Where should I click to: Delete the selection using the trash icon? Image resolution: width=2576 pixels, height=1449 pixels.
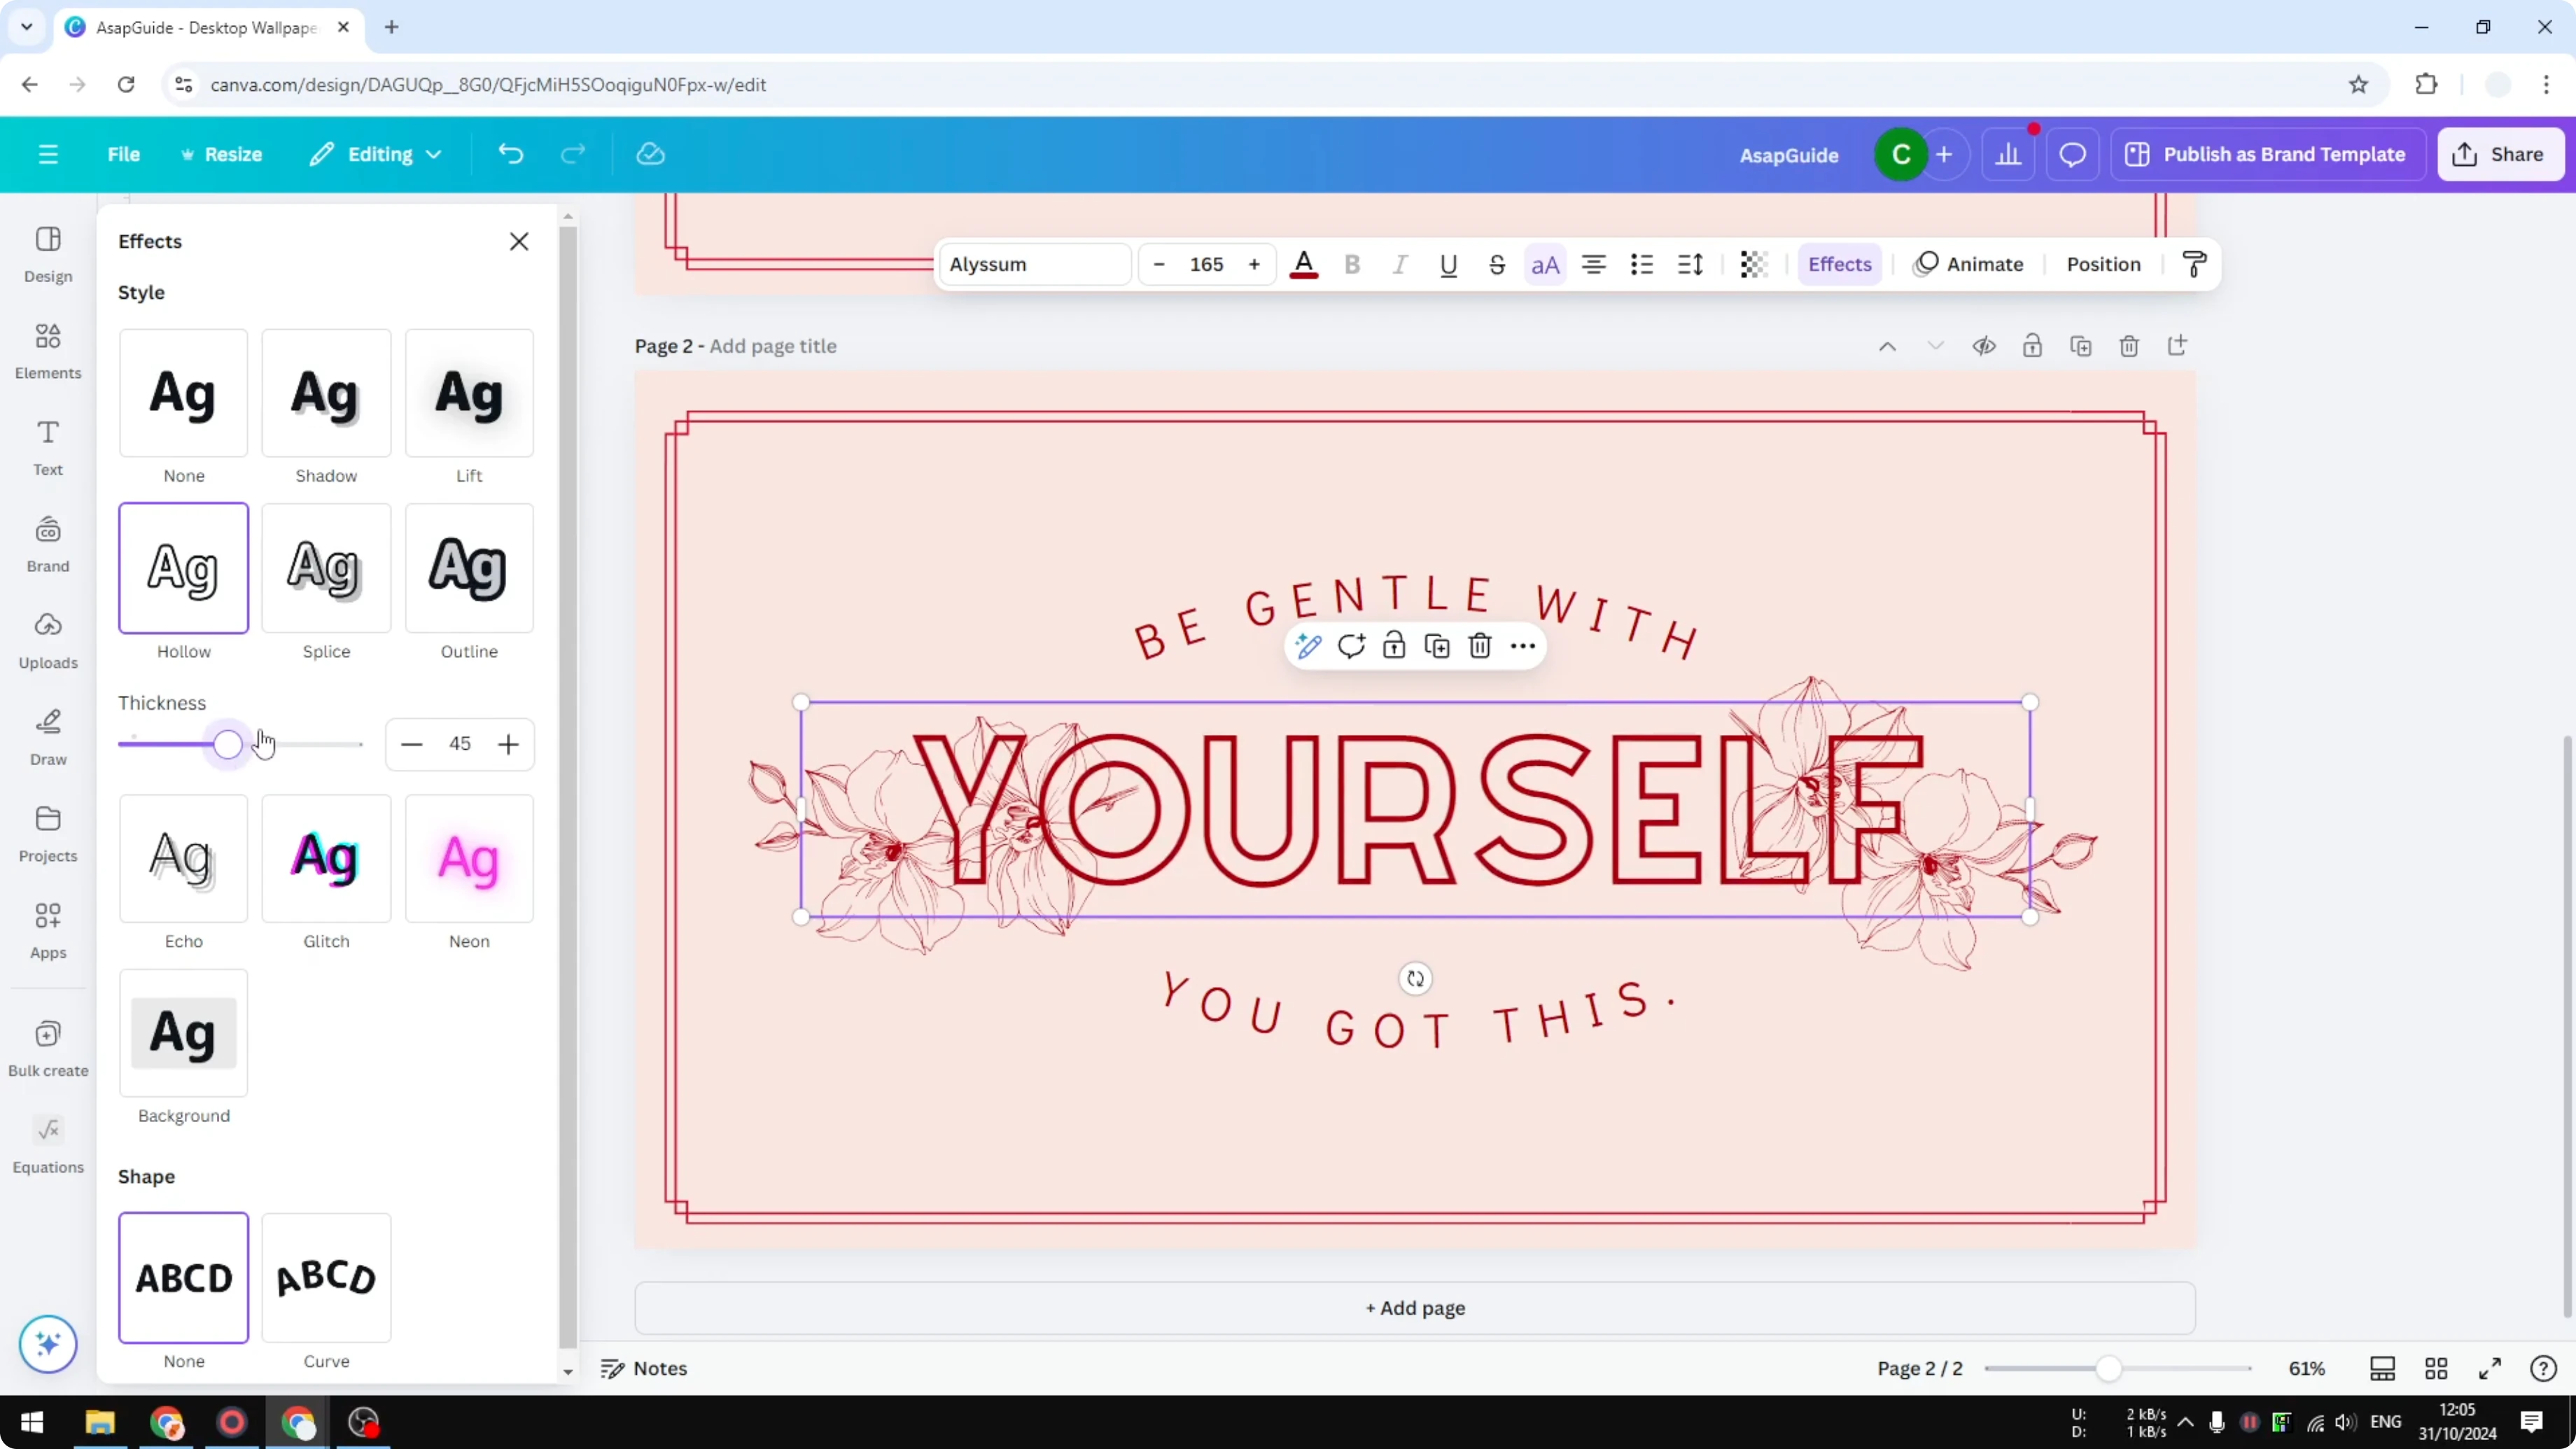pyautogui.click(x=1480, y=646)
